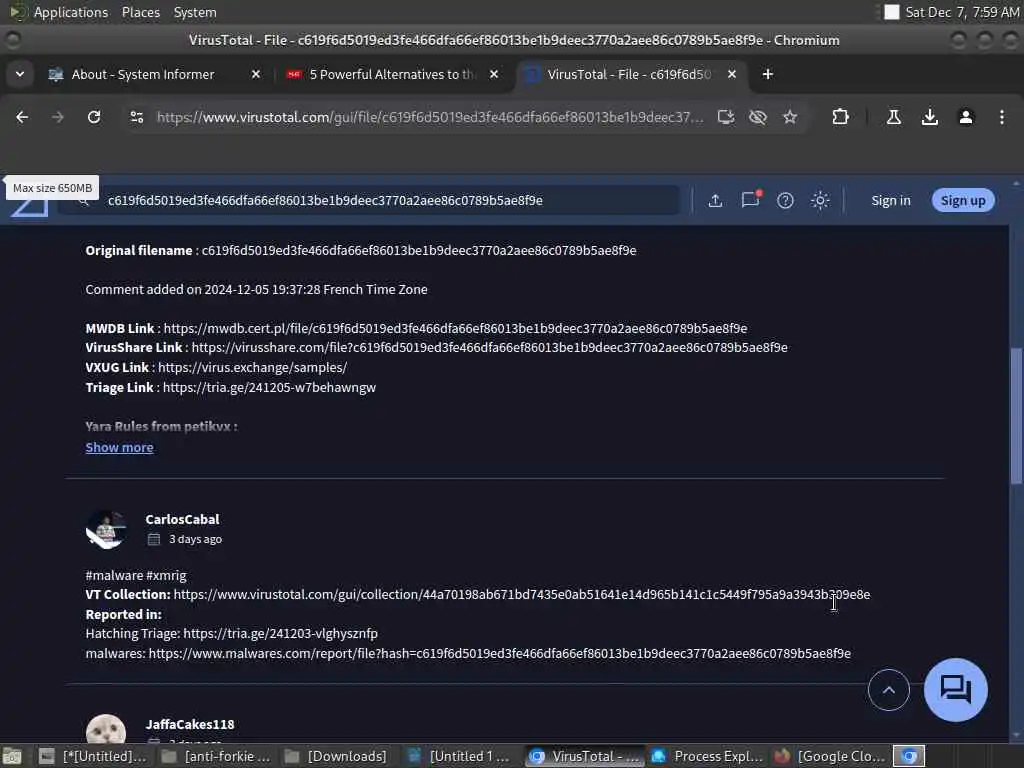Open Chromium downloads
The height and width of the screenshot is (768, 1024).
[x=929, y=117]
